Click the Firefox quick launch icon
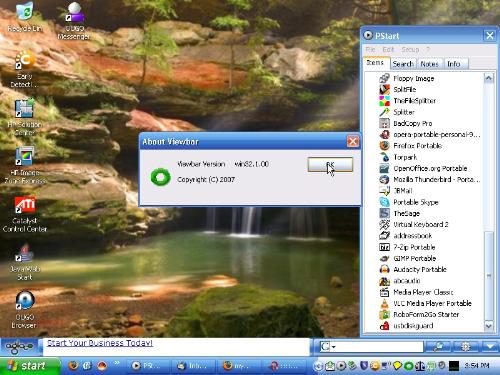 point(73,366)
